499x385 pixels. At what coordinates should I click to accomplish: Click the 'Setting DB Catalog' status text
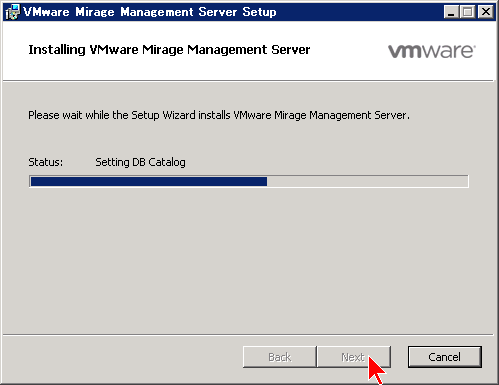tap(140, 162)
